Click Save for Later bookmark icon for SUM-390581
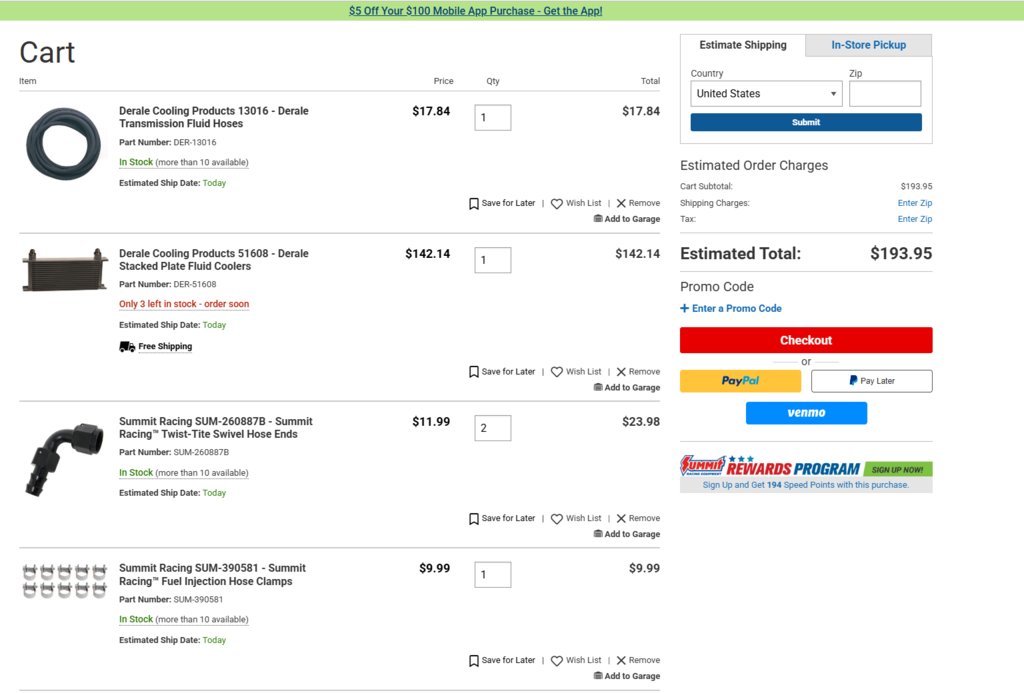Viewport: 1024px width, 693px height. [x=473, y=661]
